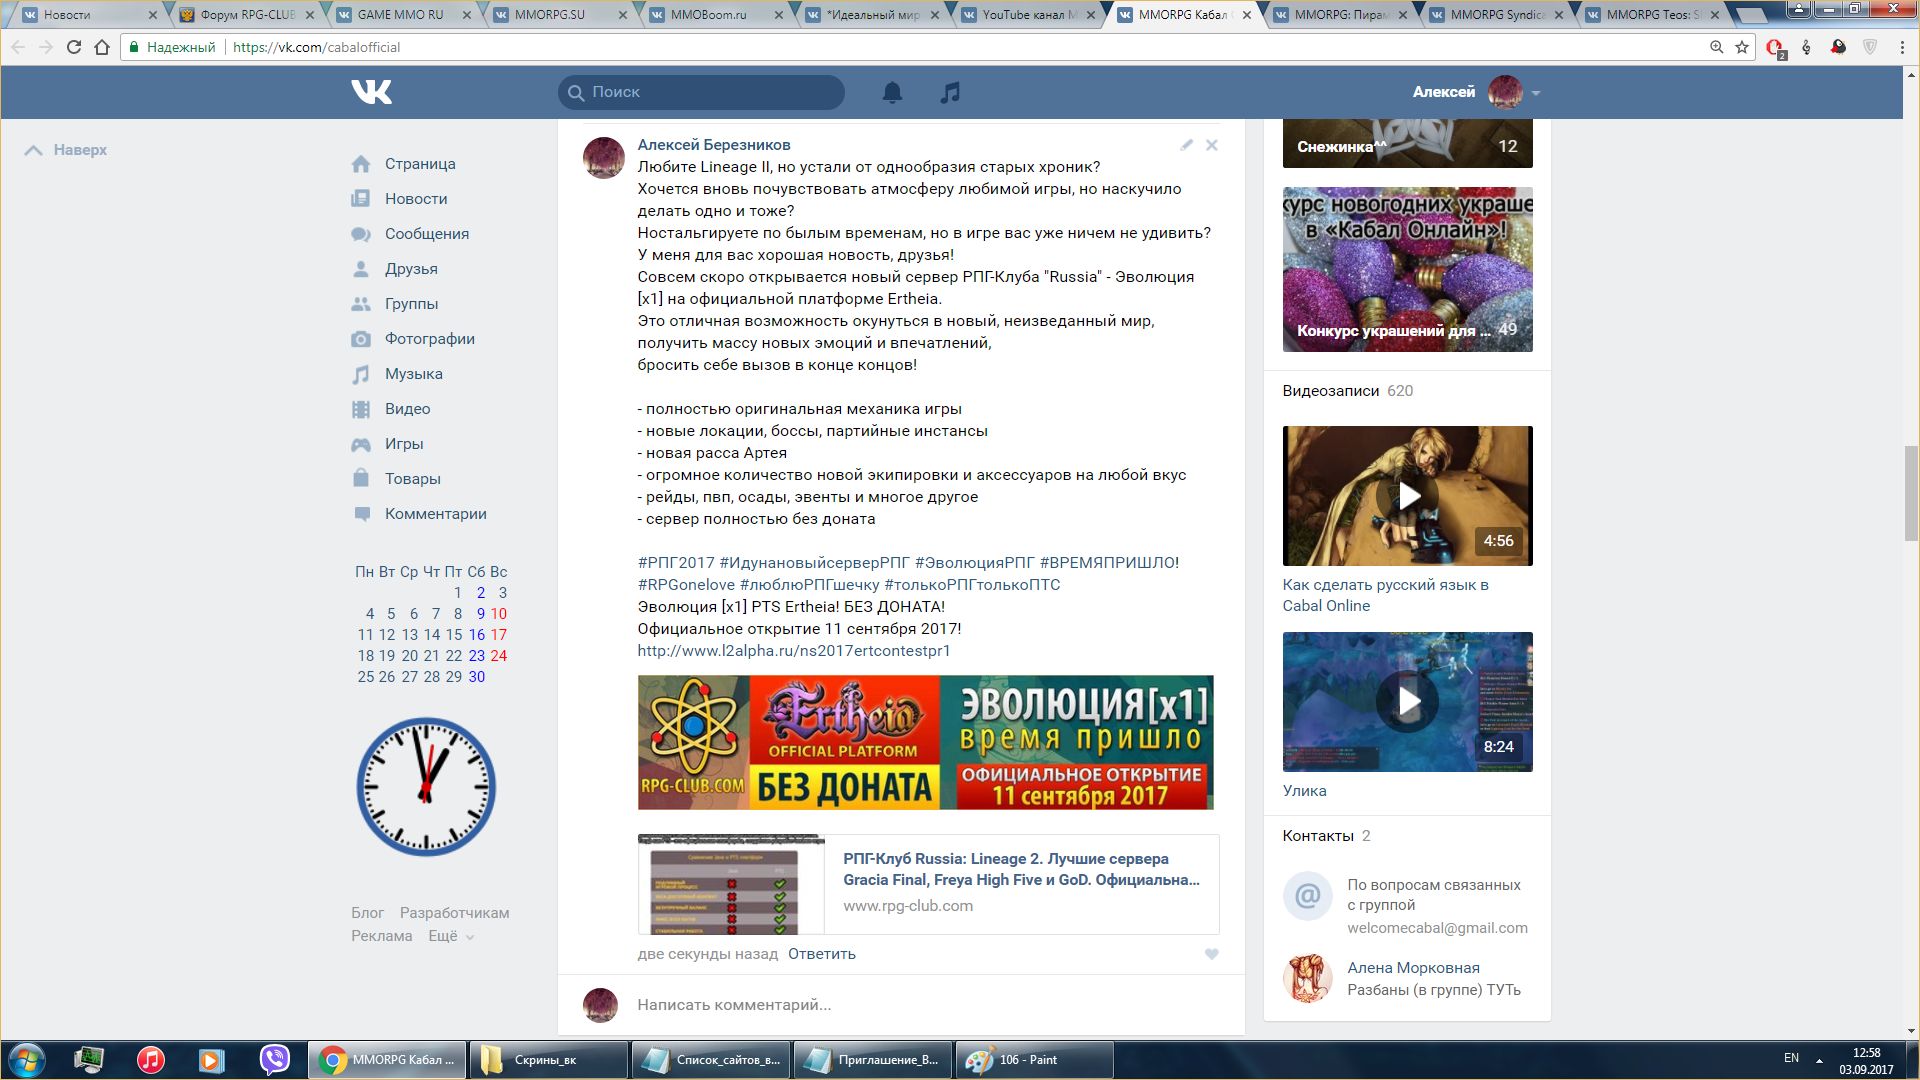Click hashtag #РПГ2017
Image resolution: width=1920 pixels, height=1080 pixels.
[676, 563]
